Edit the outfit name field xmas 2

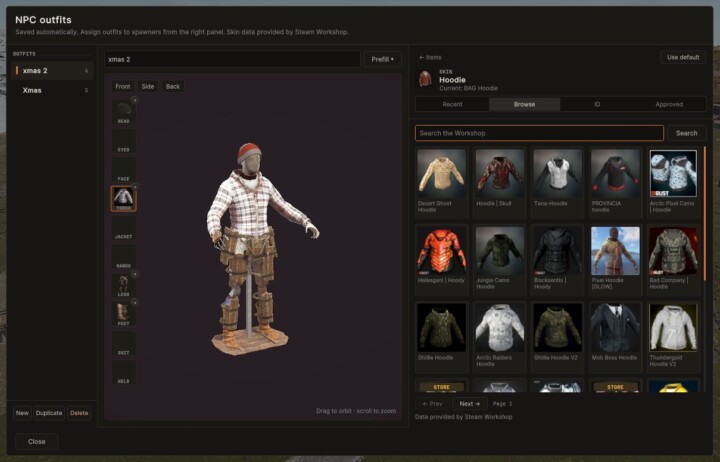click(x=232, y=59)
